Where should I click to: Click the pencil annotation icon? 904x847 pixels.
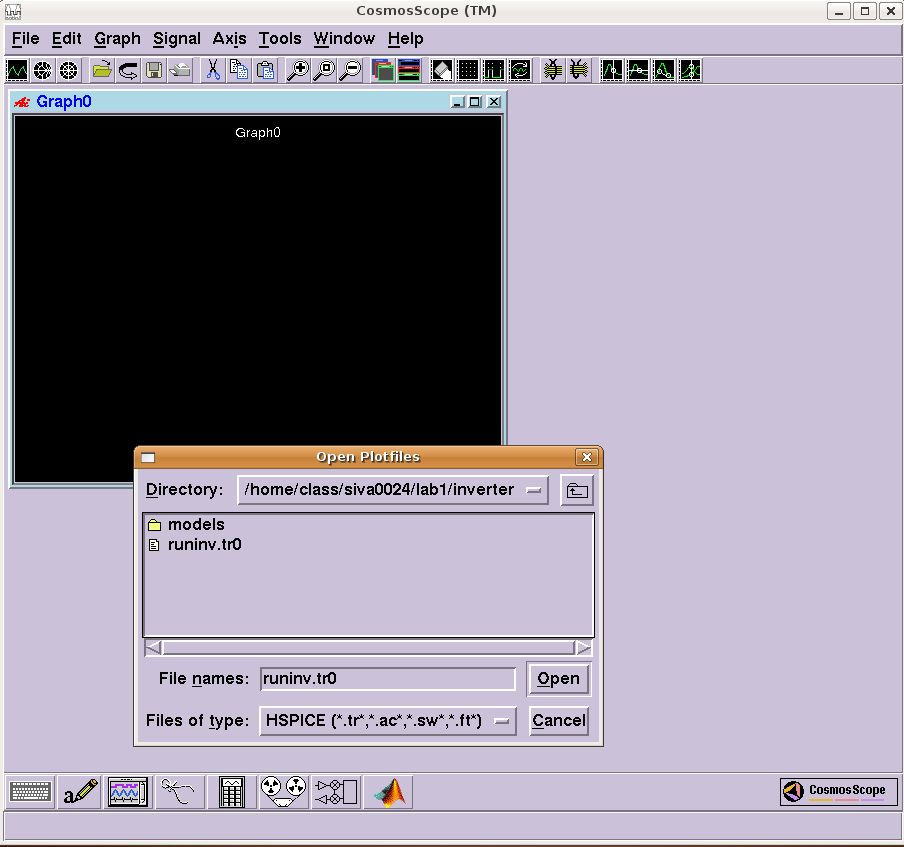[80, 793]
